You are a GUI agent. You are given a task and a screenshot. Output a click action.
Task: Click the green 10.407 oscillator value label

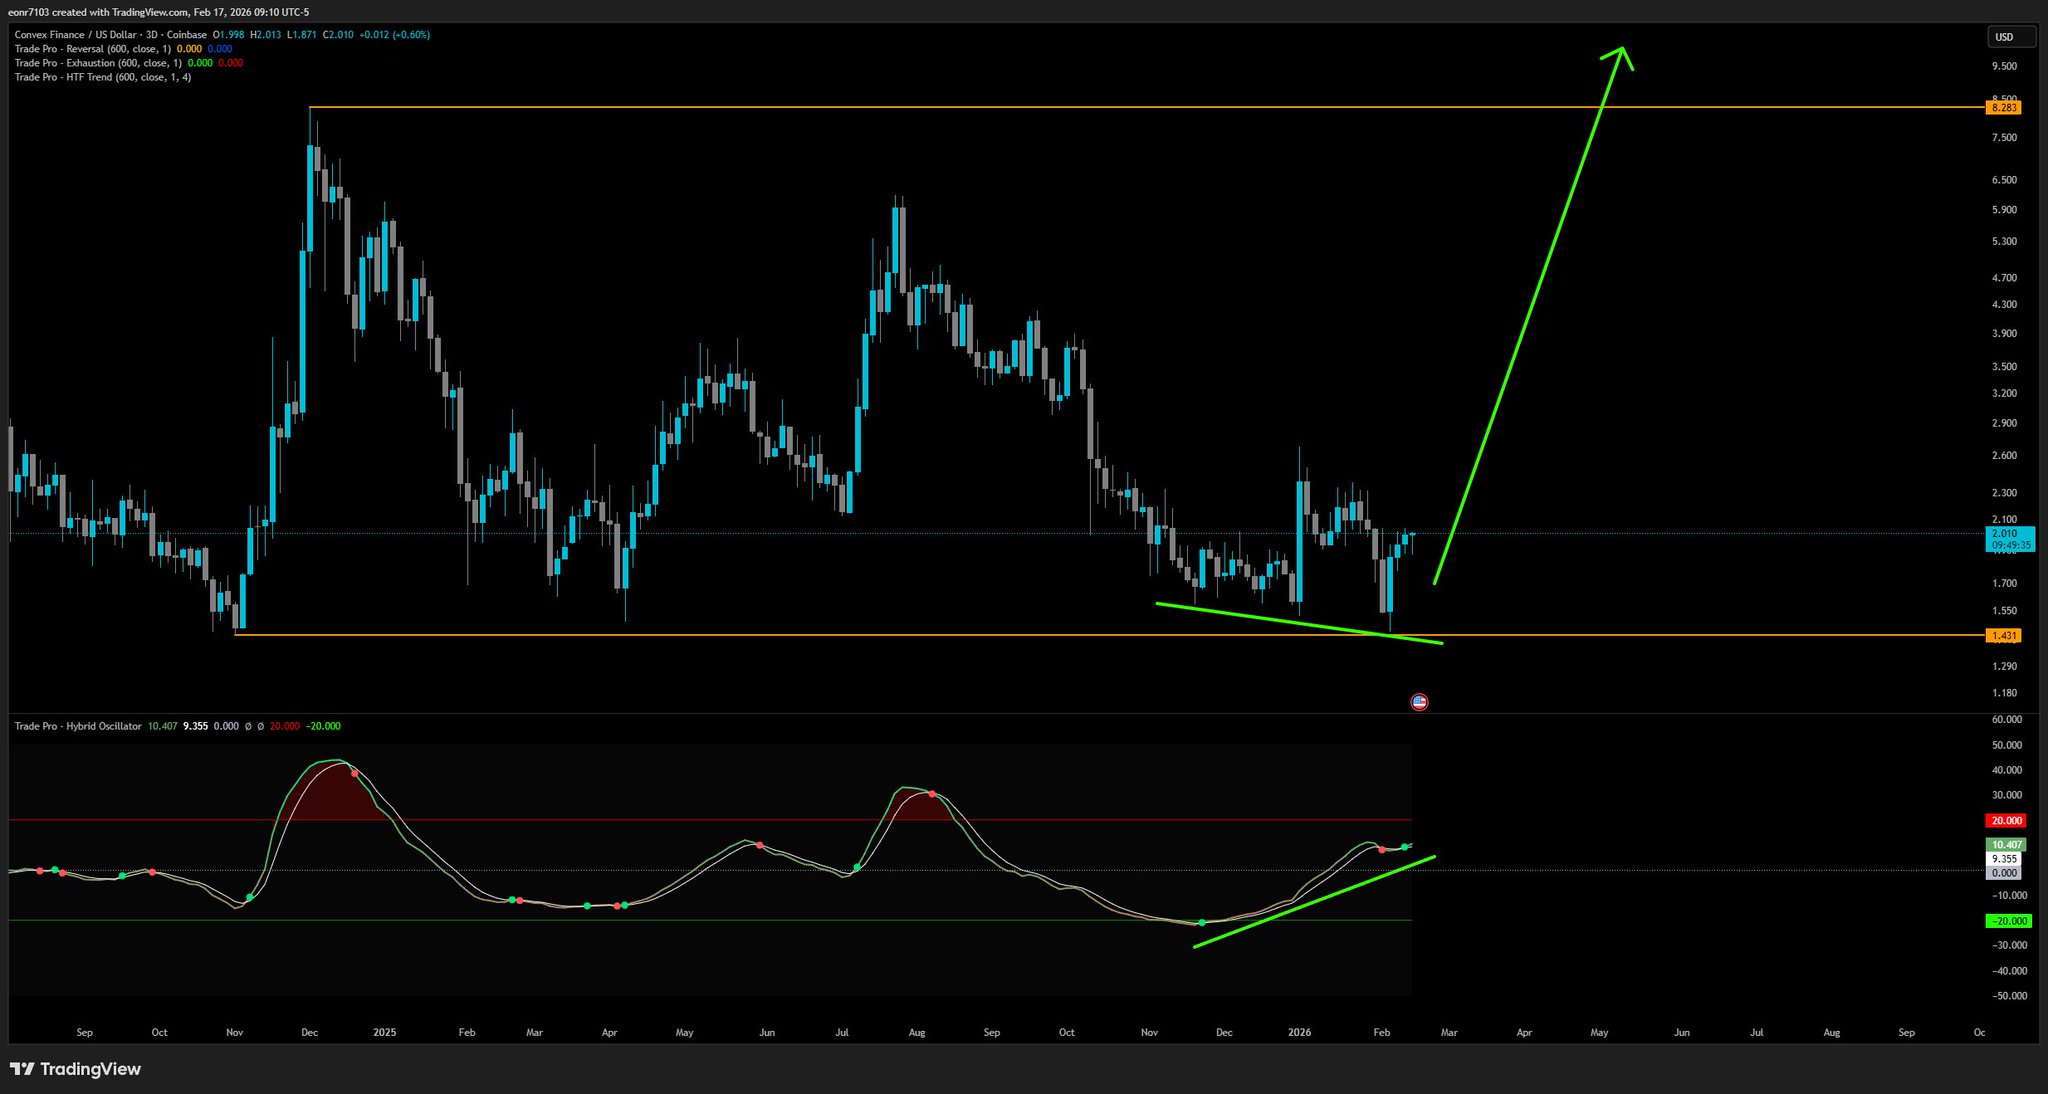[x=2006, y=845]
